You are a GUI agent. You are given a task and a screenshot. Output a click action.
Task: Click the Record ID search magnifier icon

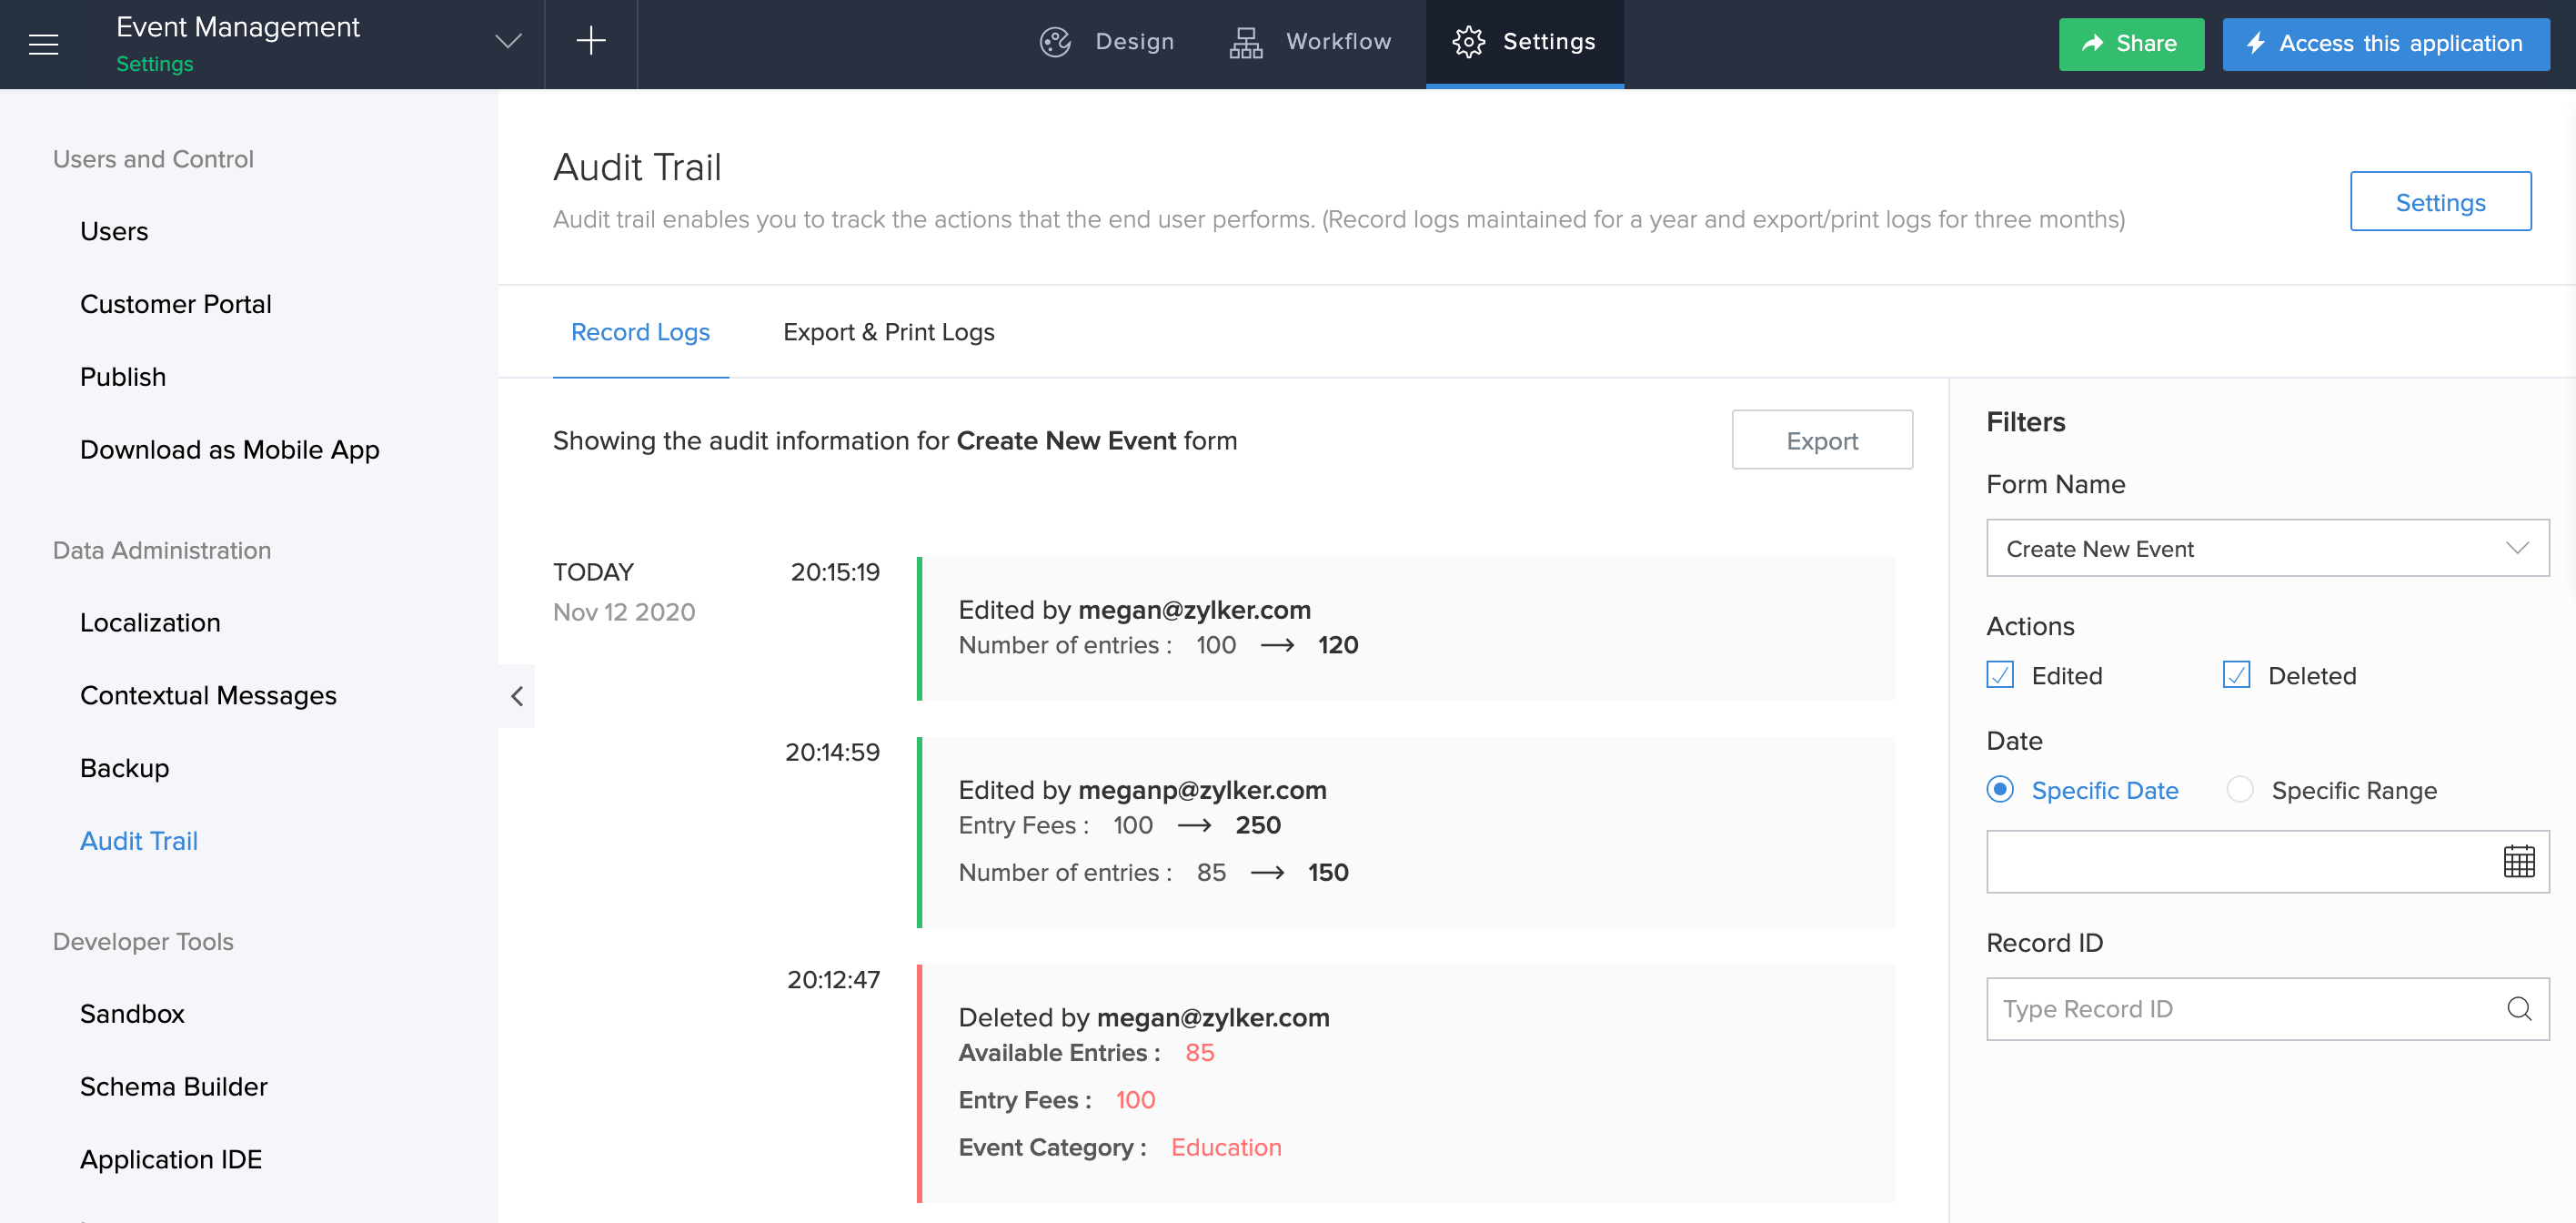click(x=2518, y=1009)
